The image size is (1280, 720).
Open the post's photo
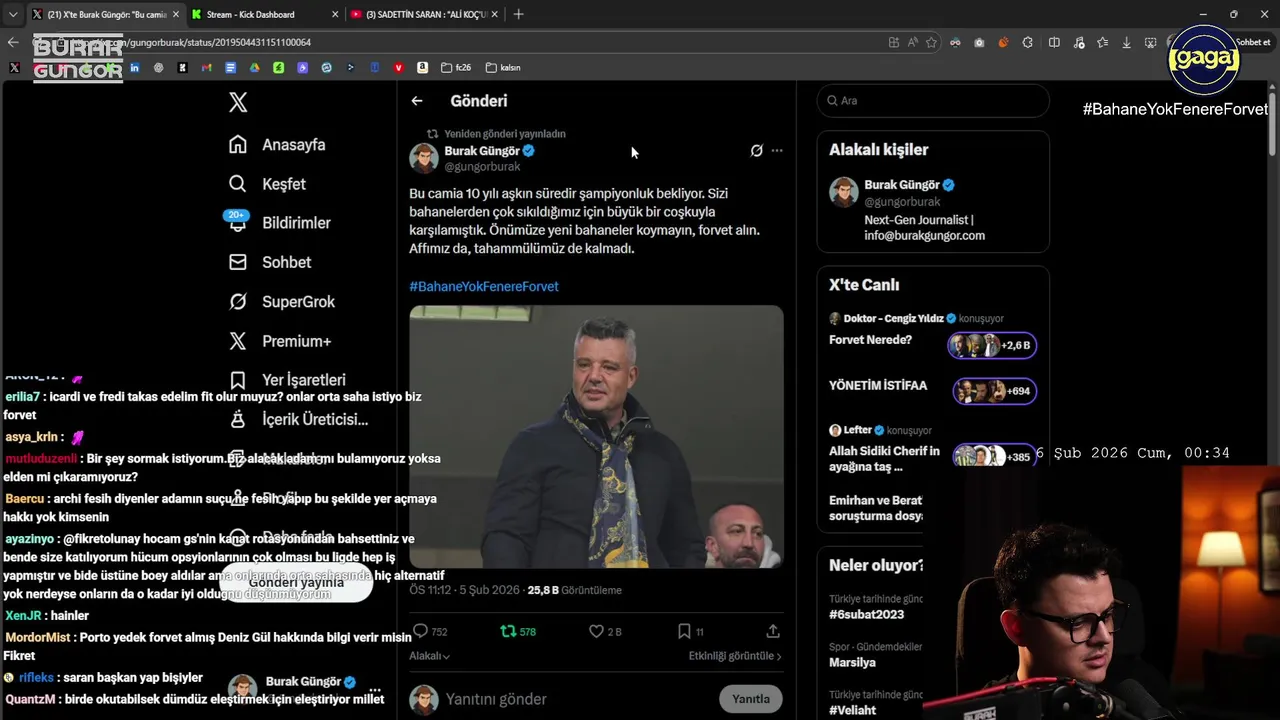(x=596, y=437)
